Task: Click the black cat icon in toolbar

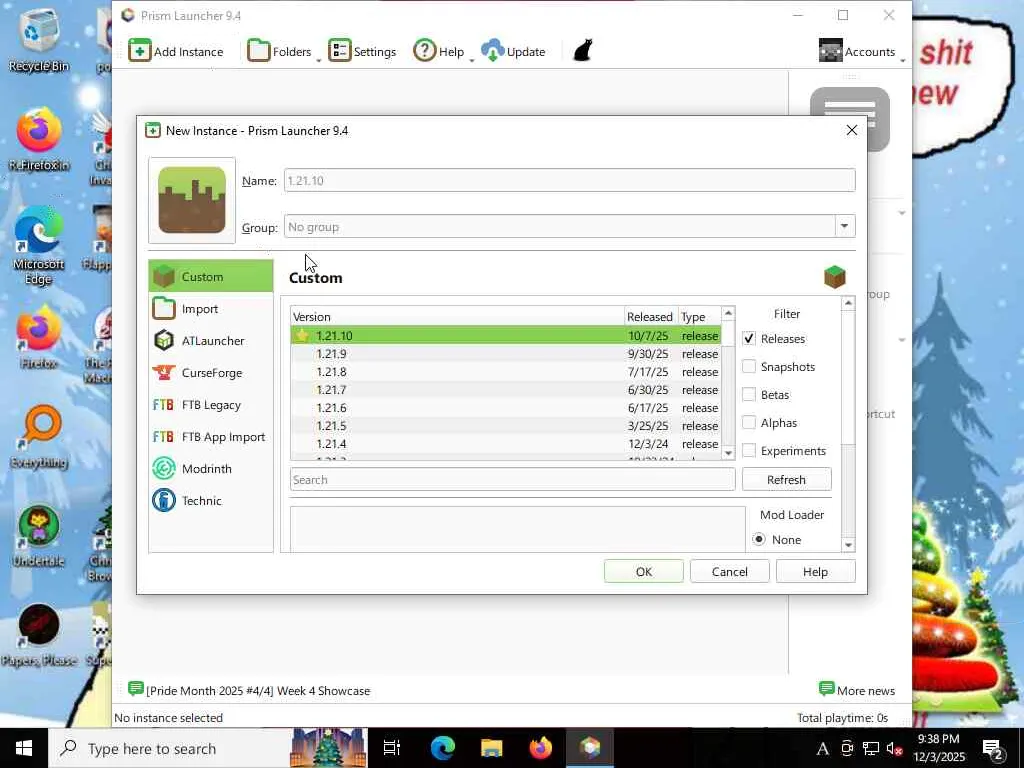Action: pos(583,50)
